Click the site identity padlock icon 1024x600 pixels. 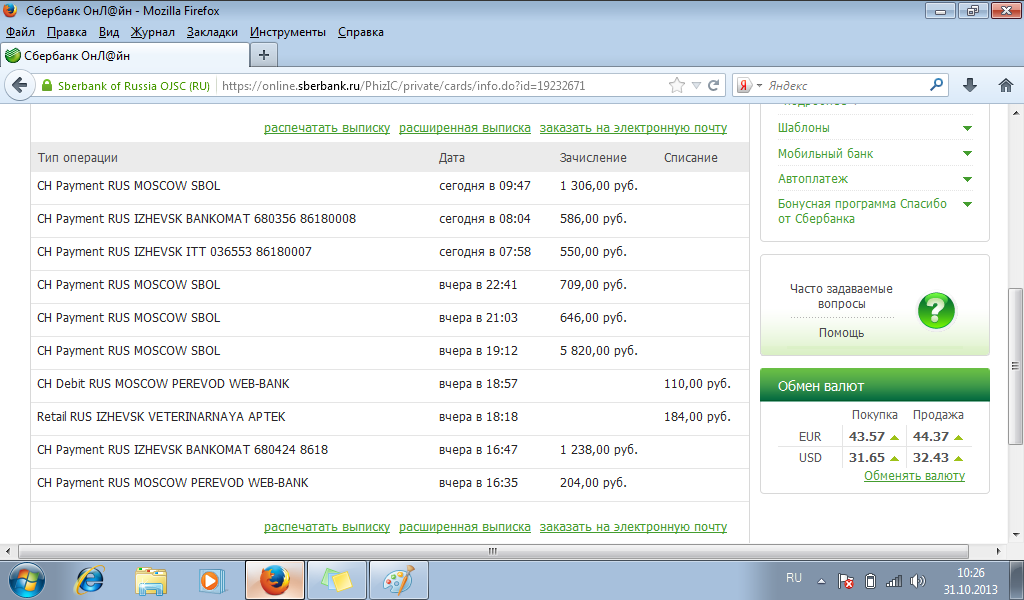46,86
